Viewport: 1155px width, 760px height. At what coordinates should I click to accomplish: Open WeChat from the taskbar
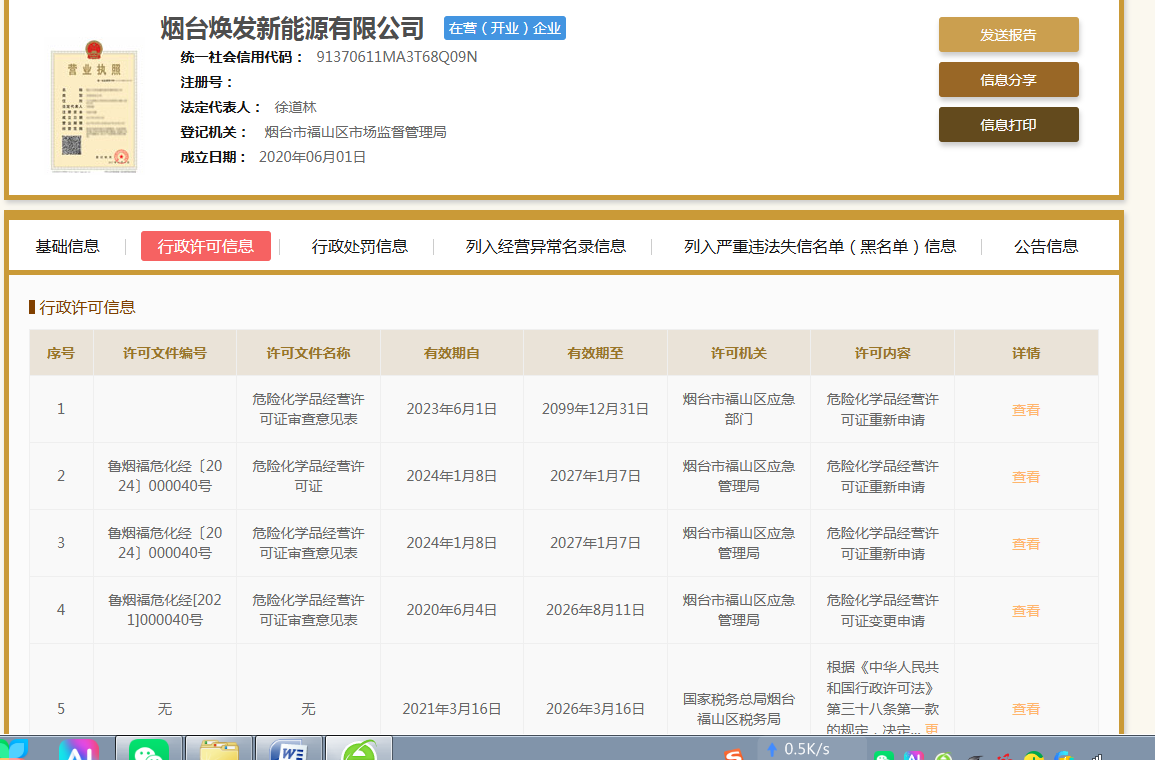(149, 750)
